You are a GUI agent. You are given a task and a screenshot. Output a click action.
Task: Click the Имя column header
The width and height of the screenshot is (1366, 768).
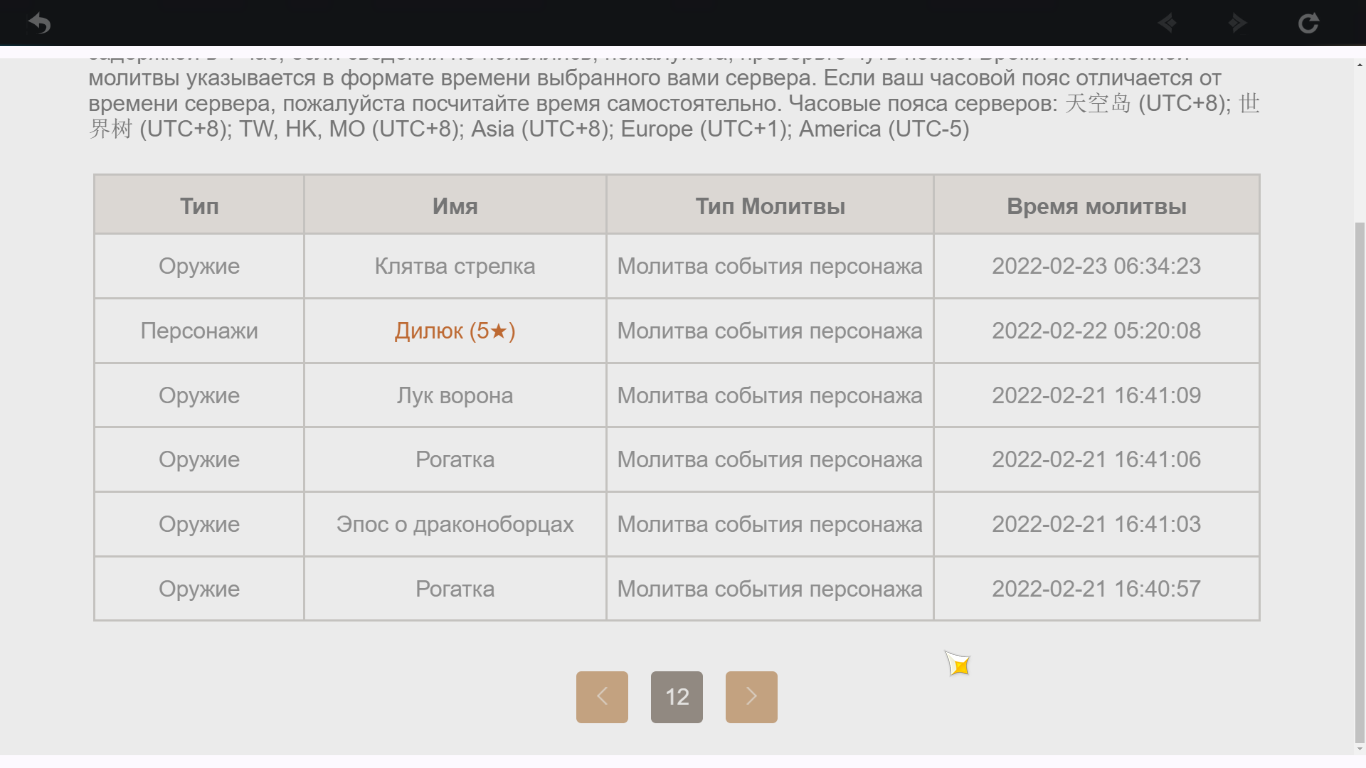pyautogui.click(x=455, y=207)
